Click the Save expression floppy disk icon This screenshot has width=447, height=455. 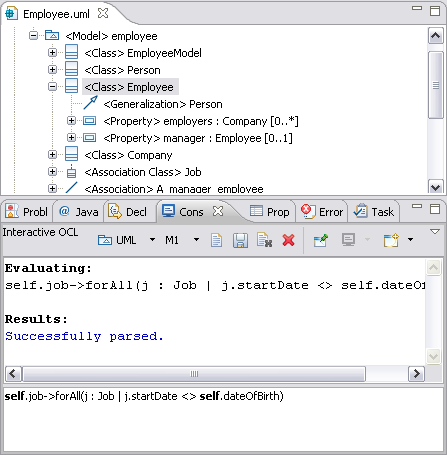(x=240, y=240)
